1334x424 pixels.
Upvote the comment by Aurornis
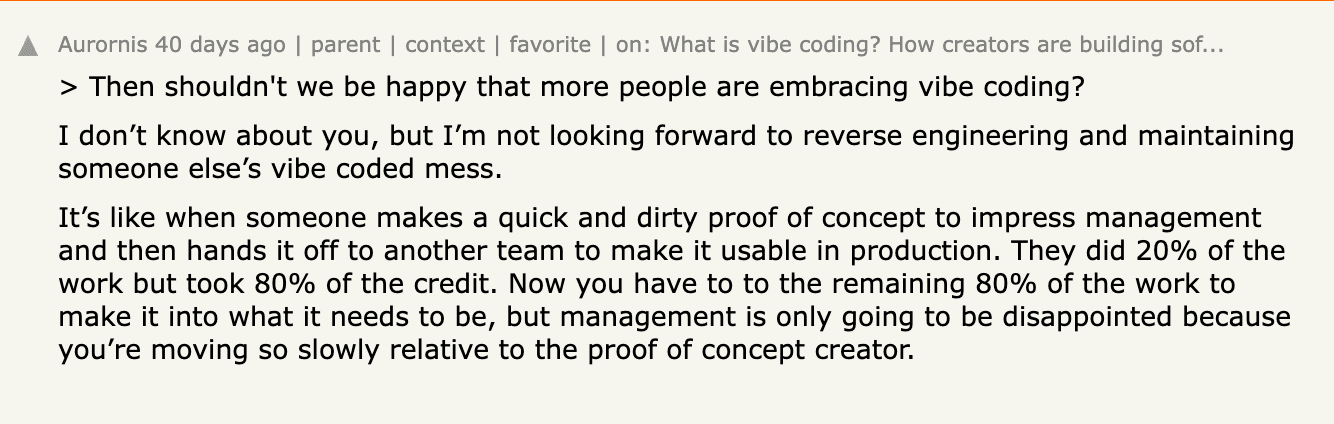click(28, 46)
